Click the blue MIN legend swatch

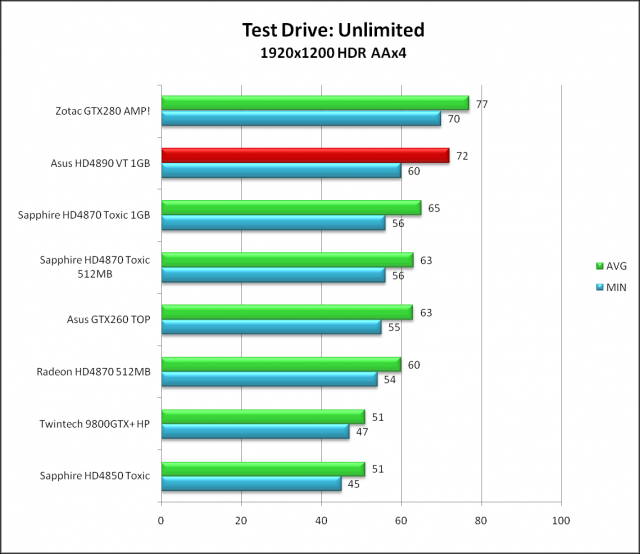click(x=600, y=287)
